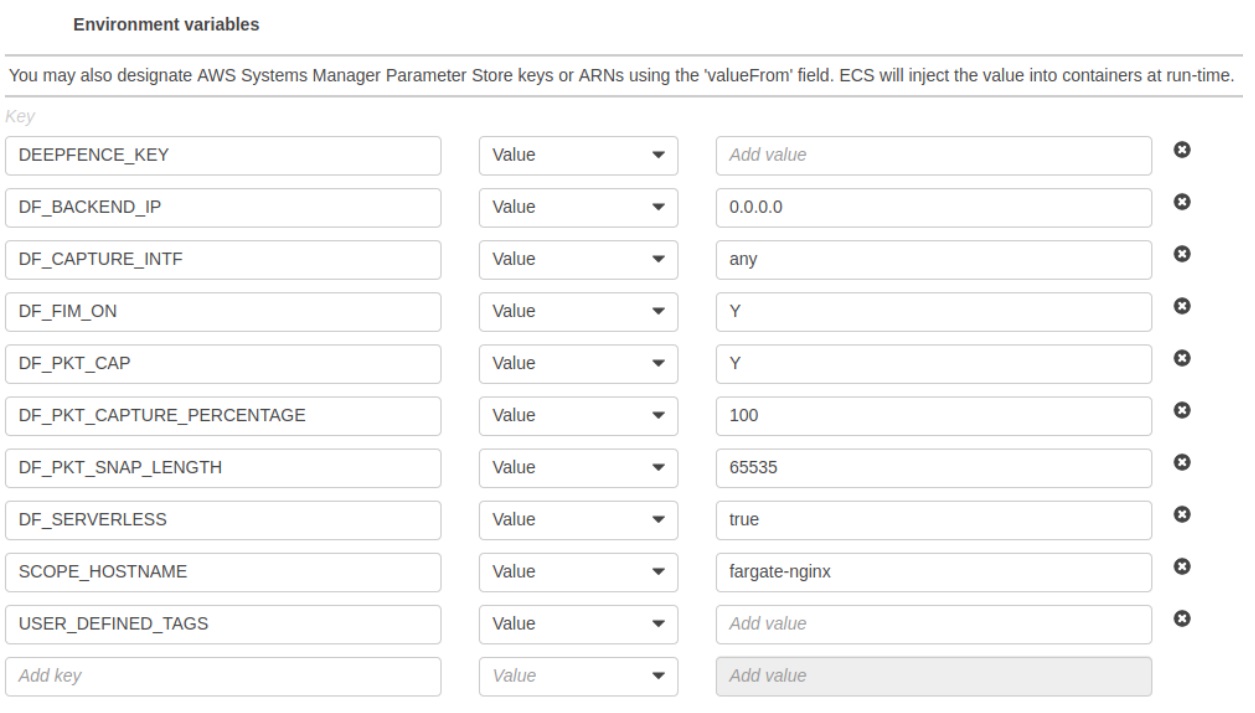
Task: Delete the DF_CAPTURE_INTF variable row
Action: (x=1181, y=253)
